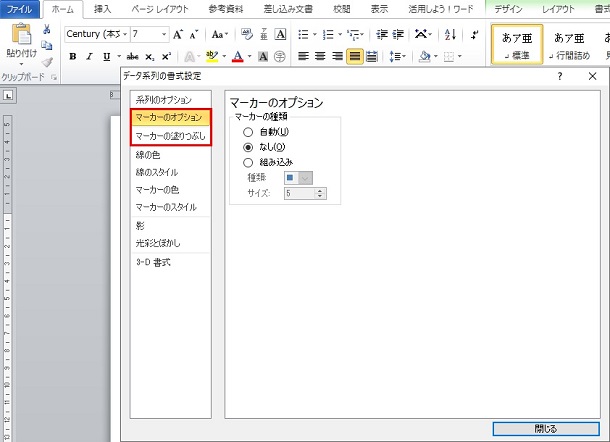Toggle Italic formatting
Screen dimensions: 610x442
point(89,56)
